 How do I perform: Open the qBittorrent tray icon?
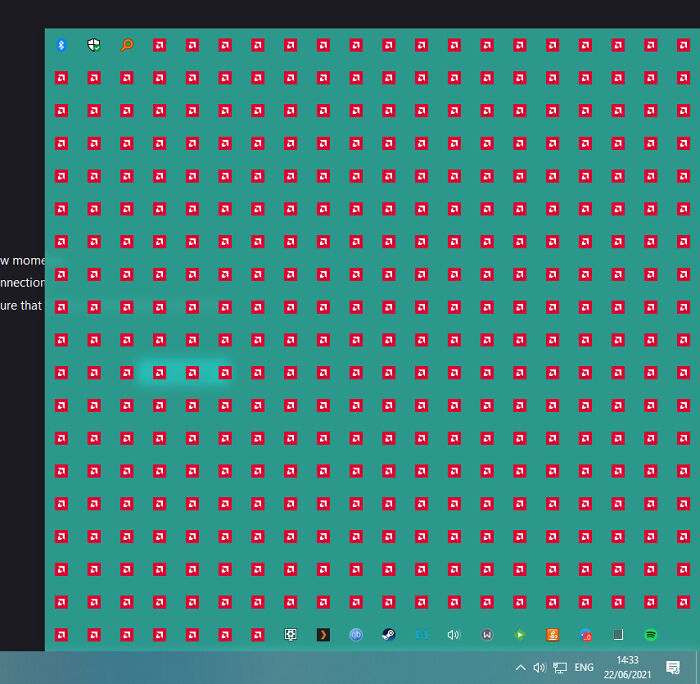(356, 634)
